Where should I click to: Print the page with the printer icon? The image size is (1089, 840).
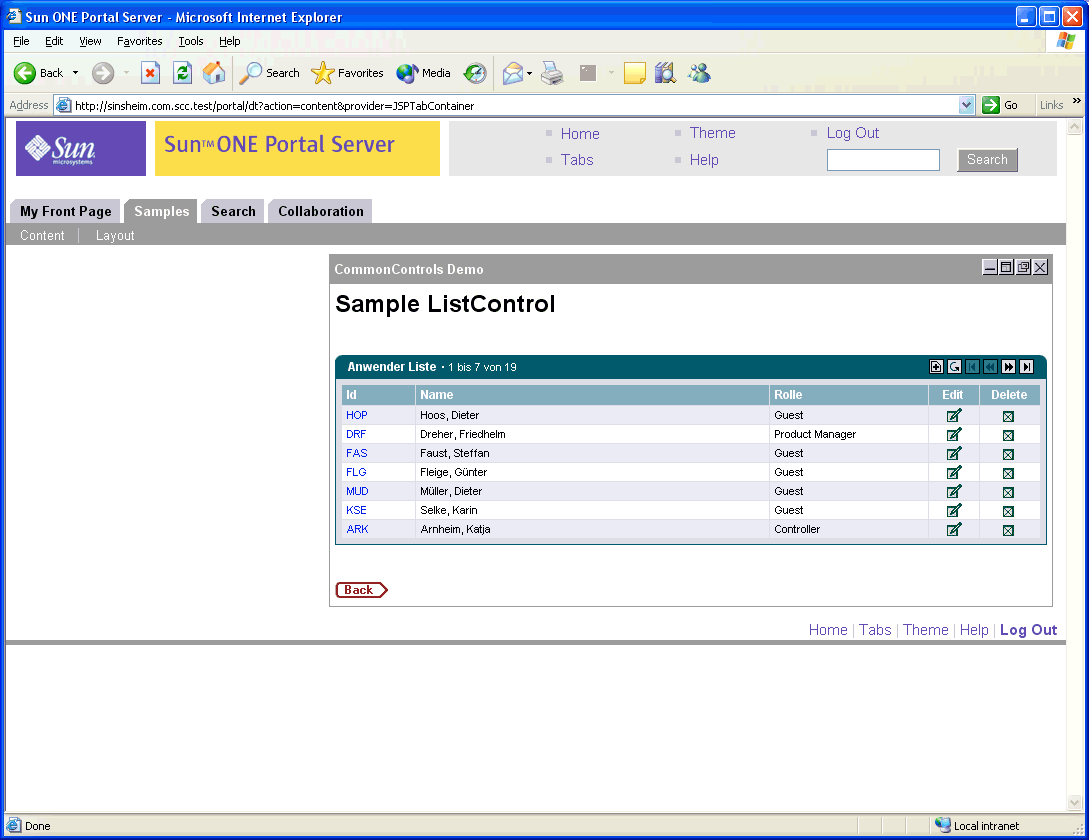(552, 73)
